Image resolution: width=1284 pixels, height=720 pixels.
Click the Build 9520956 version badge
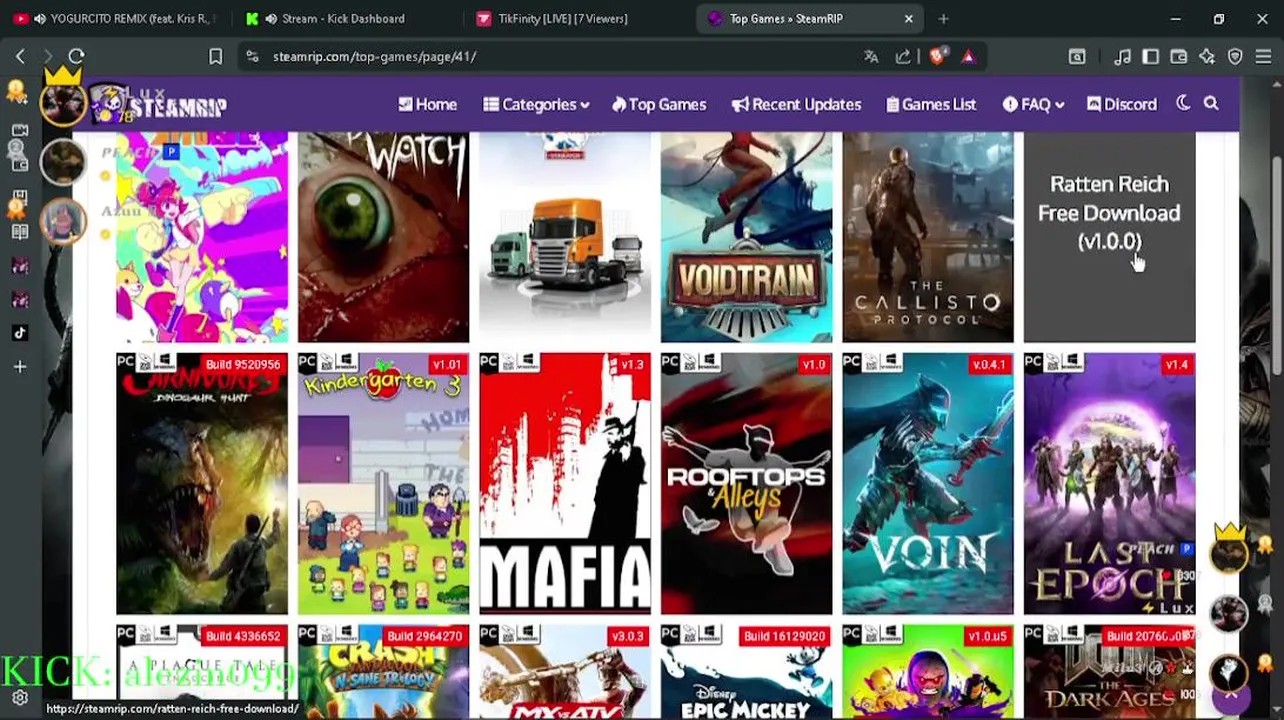243,365
